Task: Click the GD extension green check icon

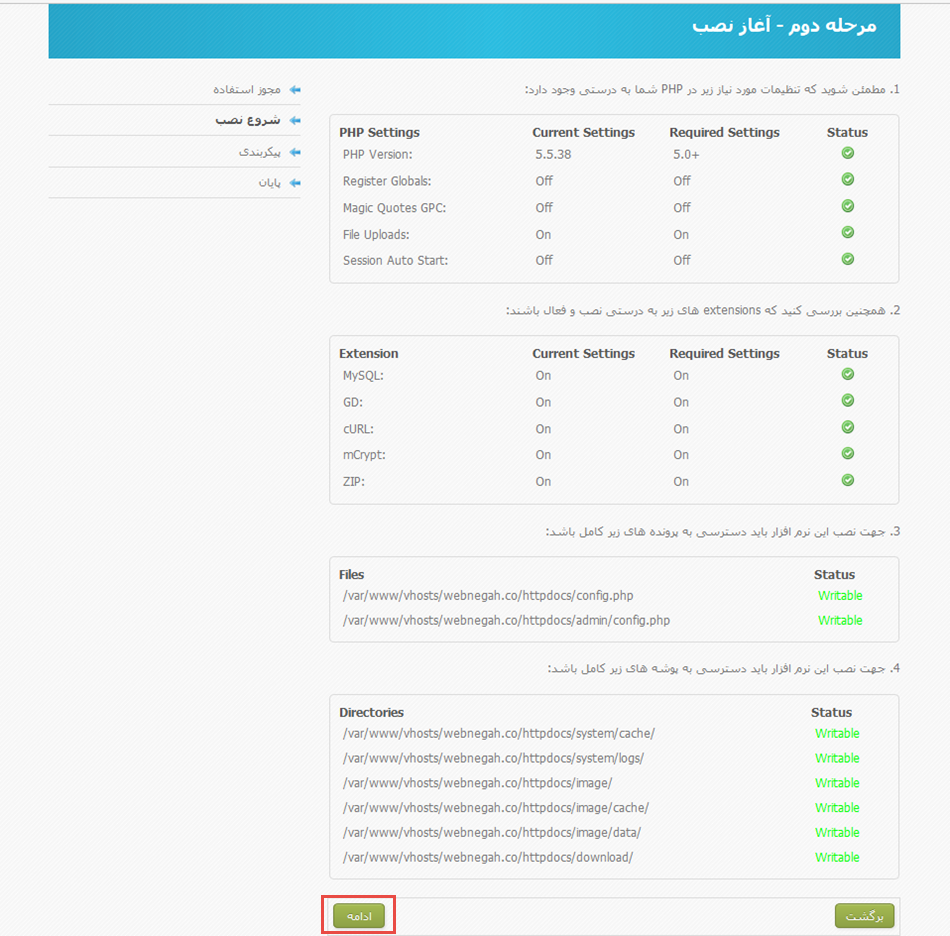Action: click(847, 401)
